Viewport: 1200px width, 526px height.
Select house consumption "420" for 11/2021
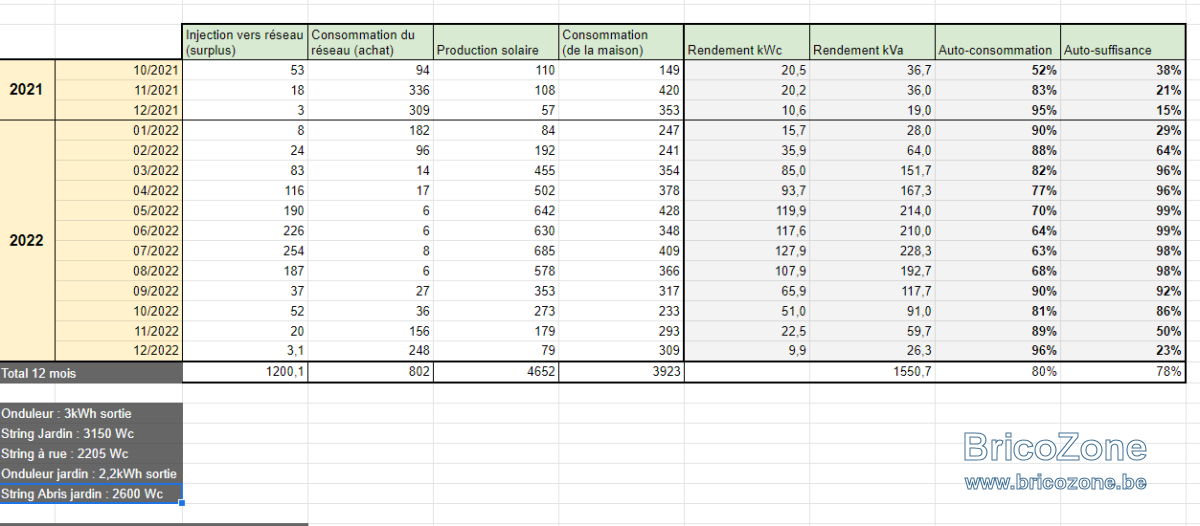coord(620,90)
